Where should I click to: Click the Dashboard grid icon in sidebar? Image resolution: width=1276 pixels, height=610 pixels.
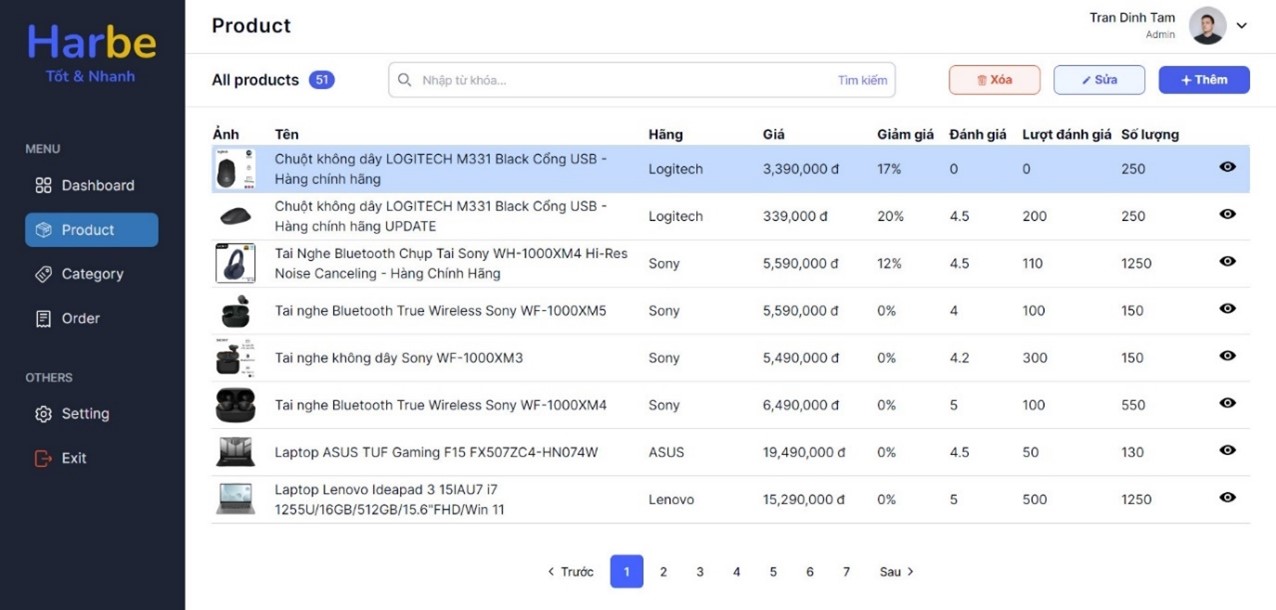tap(43, 185)
